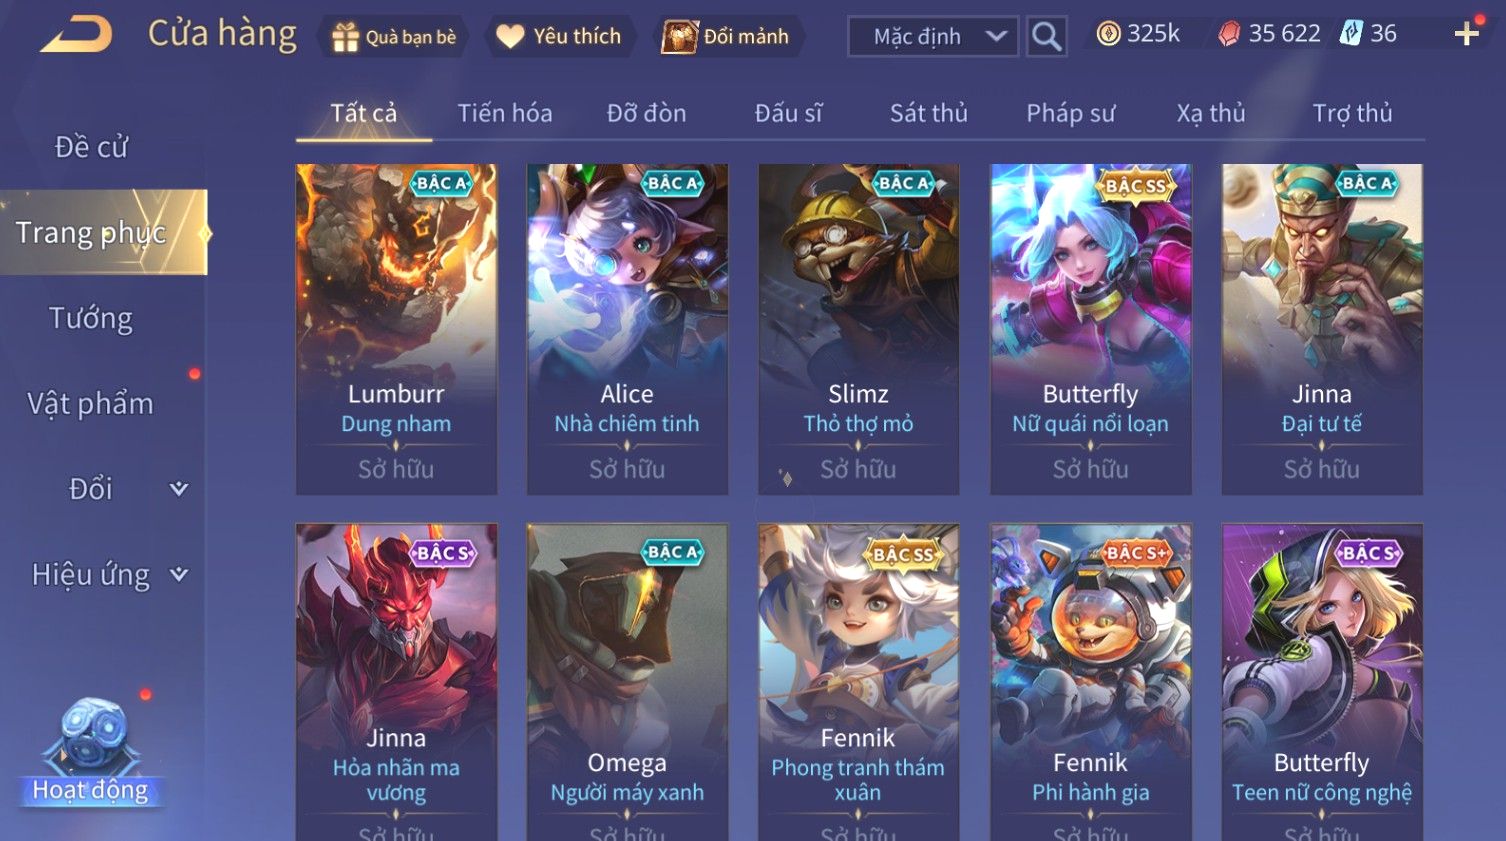Switch to the Sát thủ tab
This screenshot has width=1506, height=841.
tap(929, 113)
